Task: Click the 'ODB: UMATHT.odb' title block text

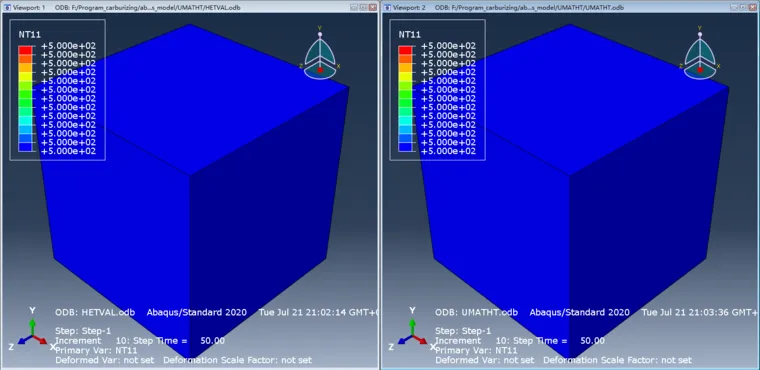Action: point(476,312)
